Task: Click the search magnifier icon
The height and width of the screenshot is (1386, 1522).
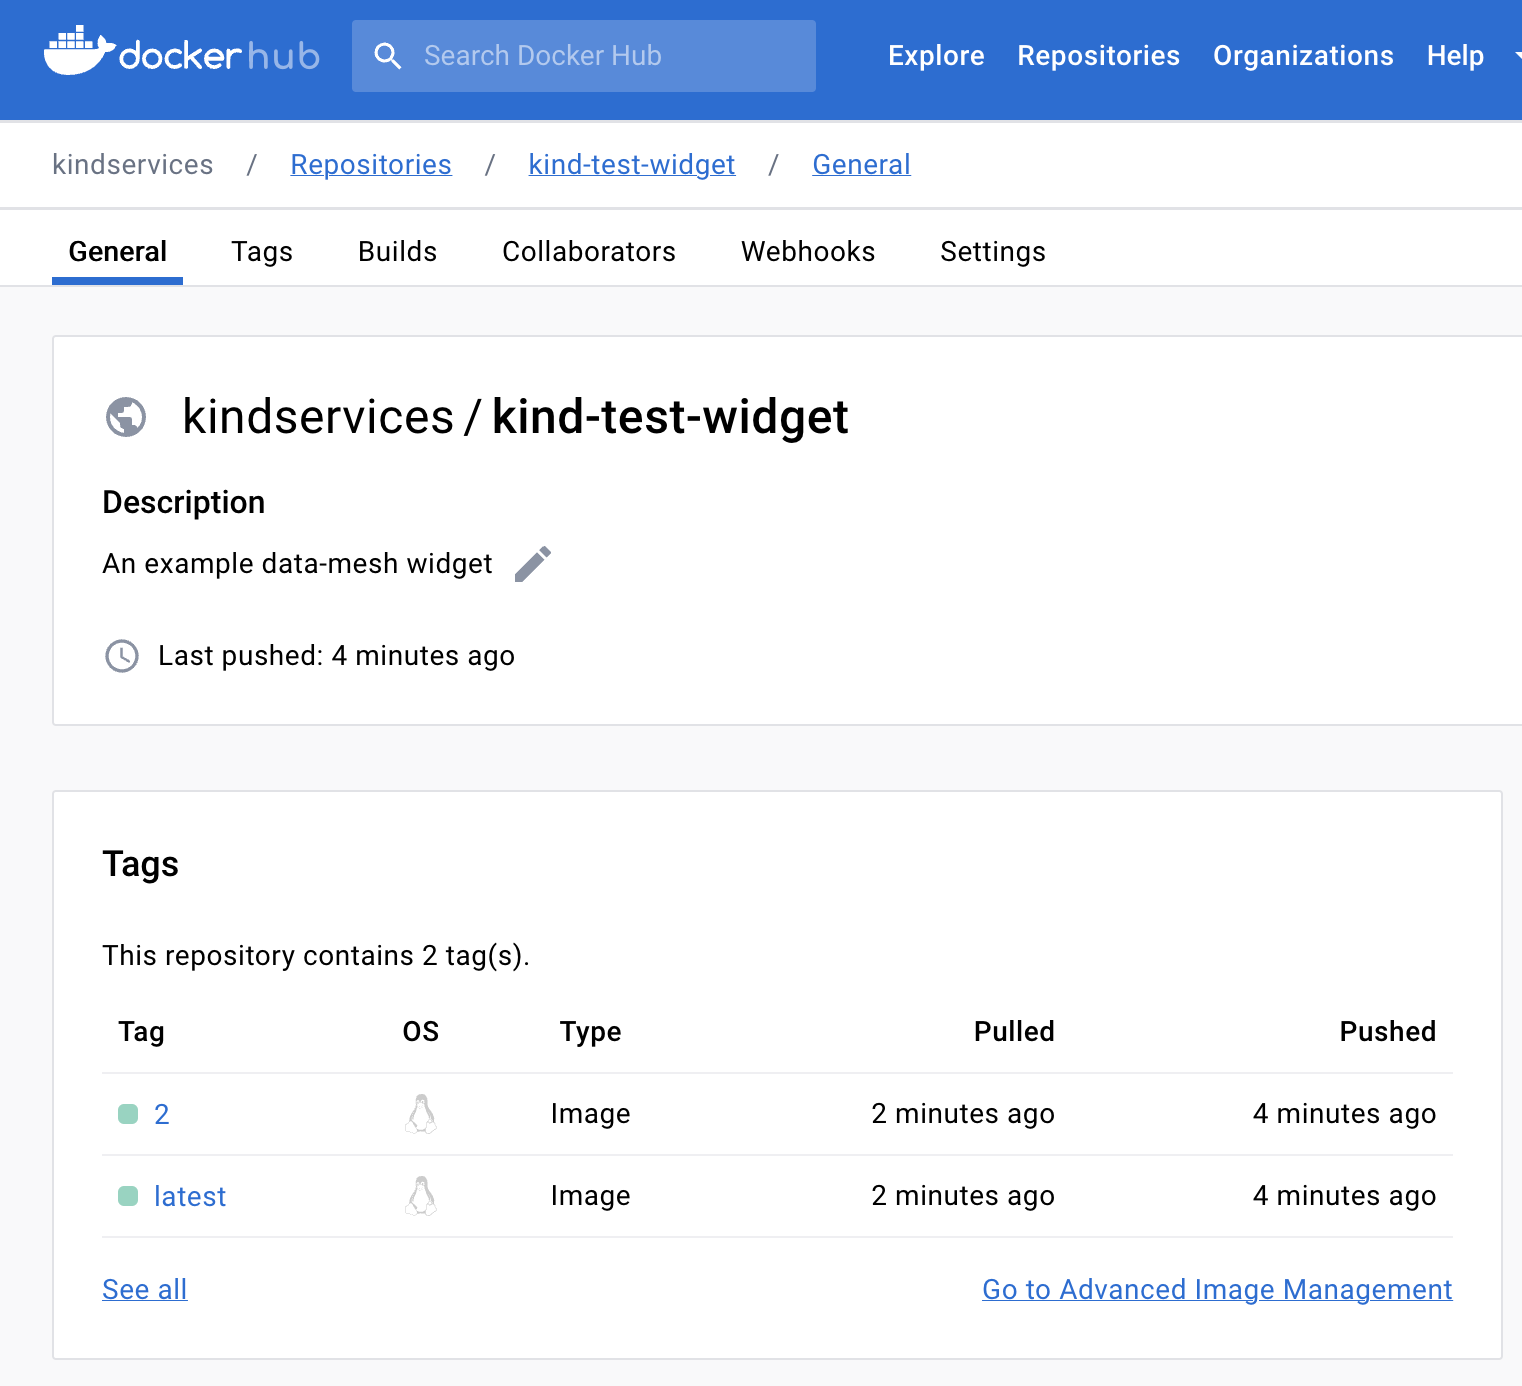Action: 387,56
